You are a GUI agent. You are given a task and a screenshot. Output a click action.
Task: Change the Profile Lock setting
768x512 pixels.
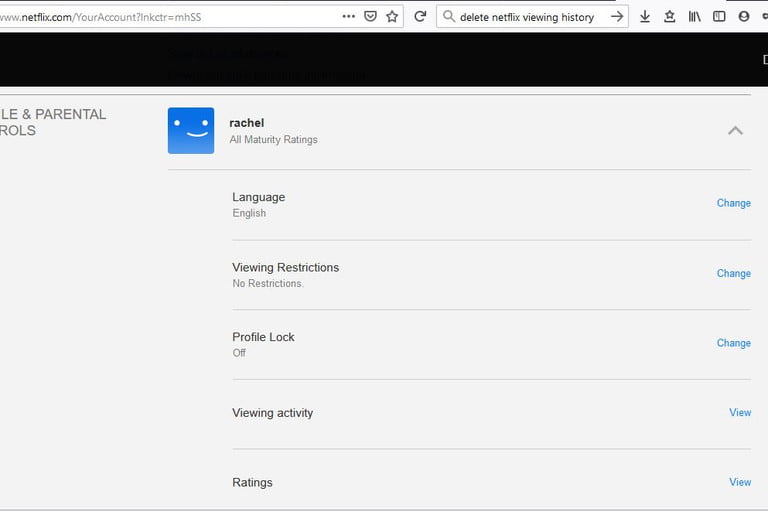click(x=734, y=343)
